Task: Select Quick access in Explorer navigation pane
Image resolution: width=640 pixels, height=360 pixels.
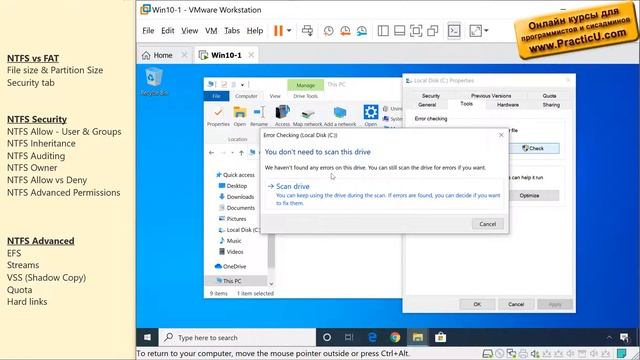Action: tap(235, 175)
